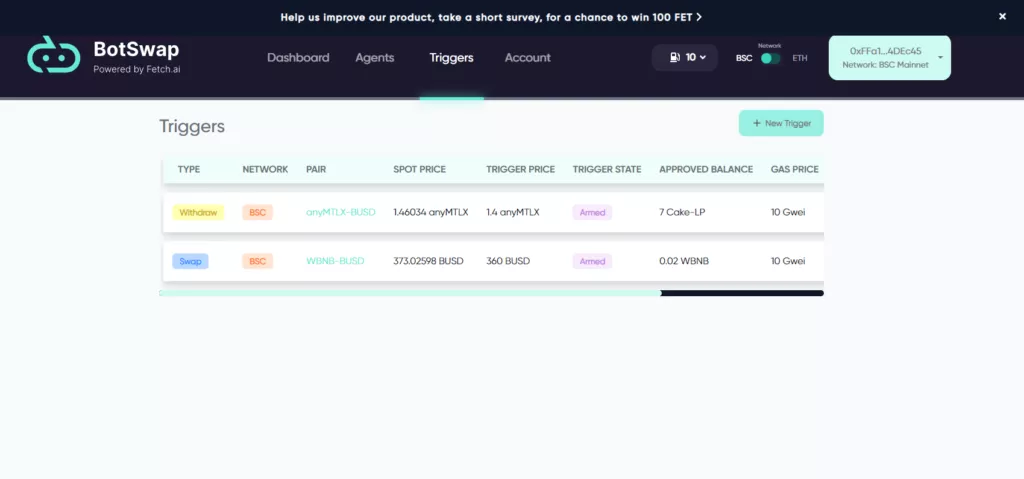Image resolution: width=1024 pixels, height=479 pixels.
Task: Click the Triggers page heading
Action: (x=192, y=126)
